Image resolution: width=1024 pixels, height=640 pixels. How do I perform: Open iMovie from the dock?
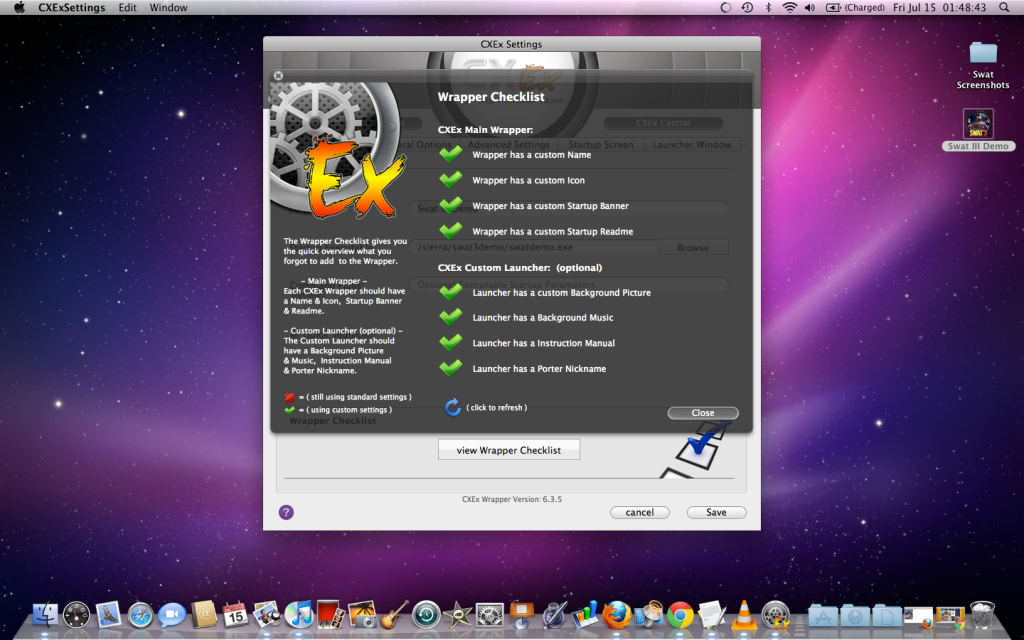click(x=458, y=615)
